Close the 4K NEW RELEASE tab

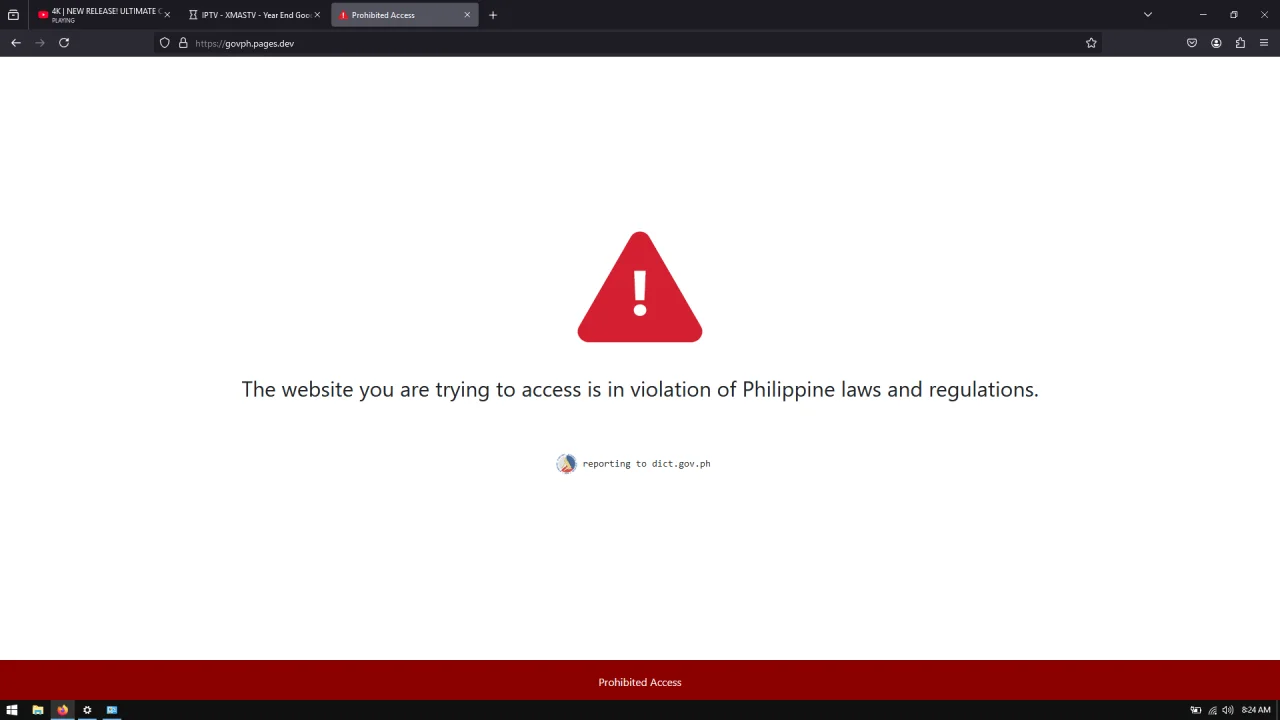click(167, 15)
